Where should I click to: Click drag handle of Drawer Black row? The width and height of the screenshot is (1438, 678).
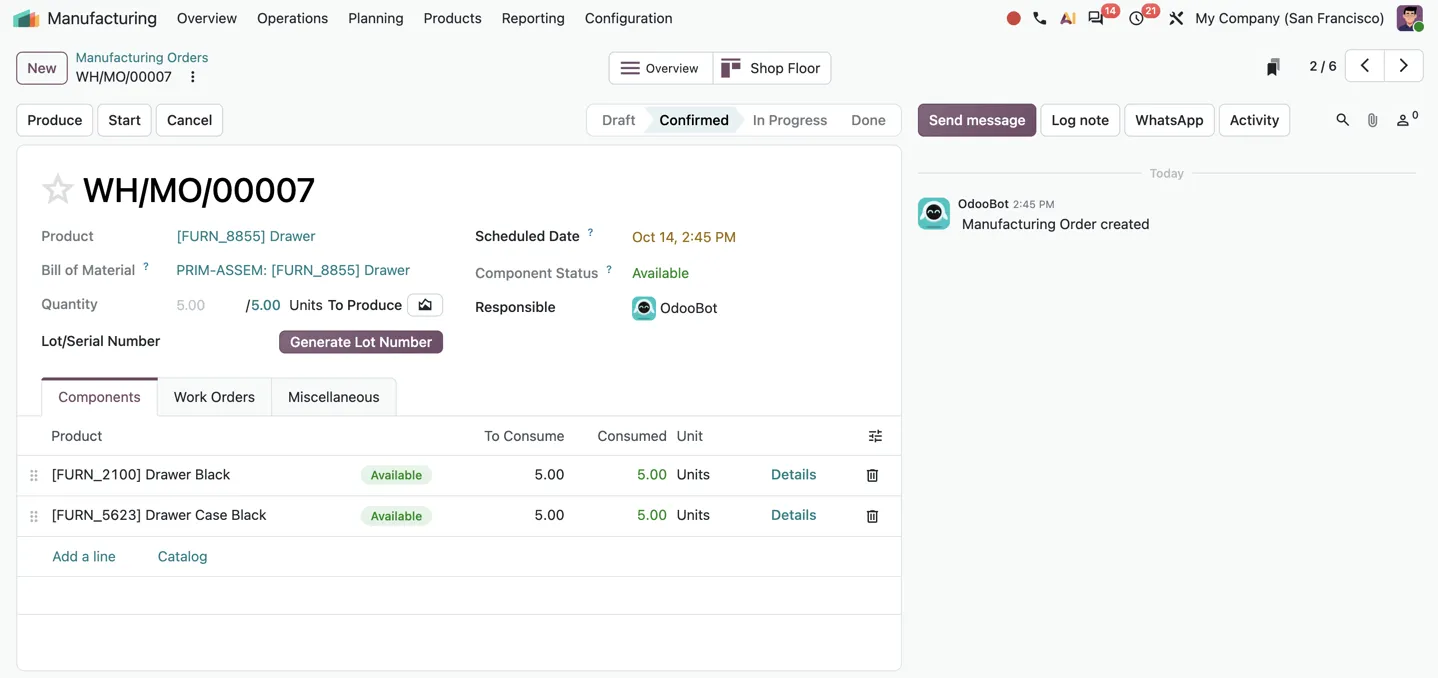[34, 476]
